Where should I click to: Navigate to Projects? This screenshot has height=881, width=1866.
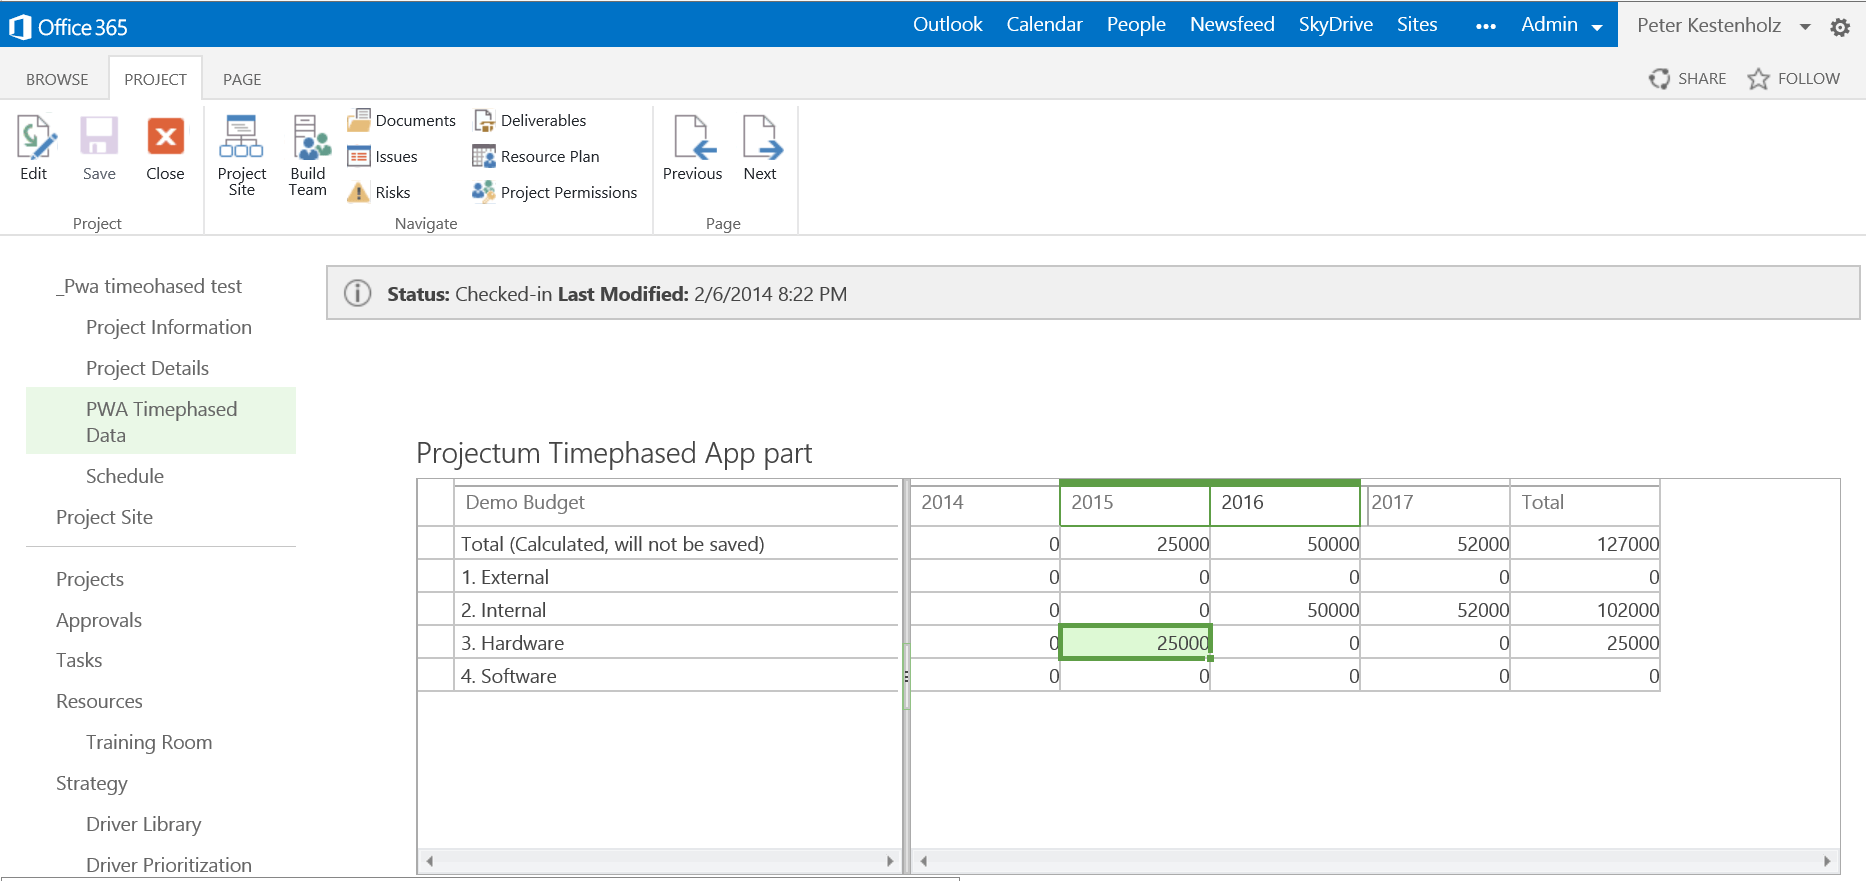pos(90,579)
